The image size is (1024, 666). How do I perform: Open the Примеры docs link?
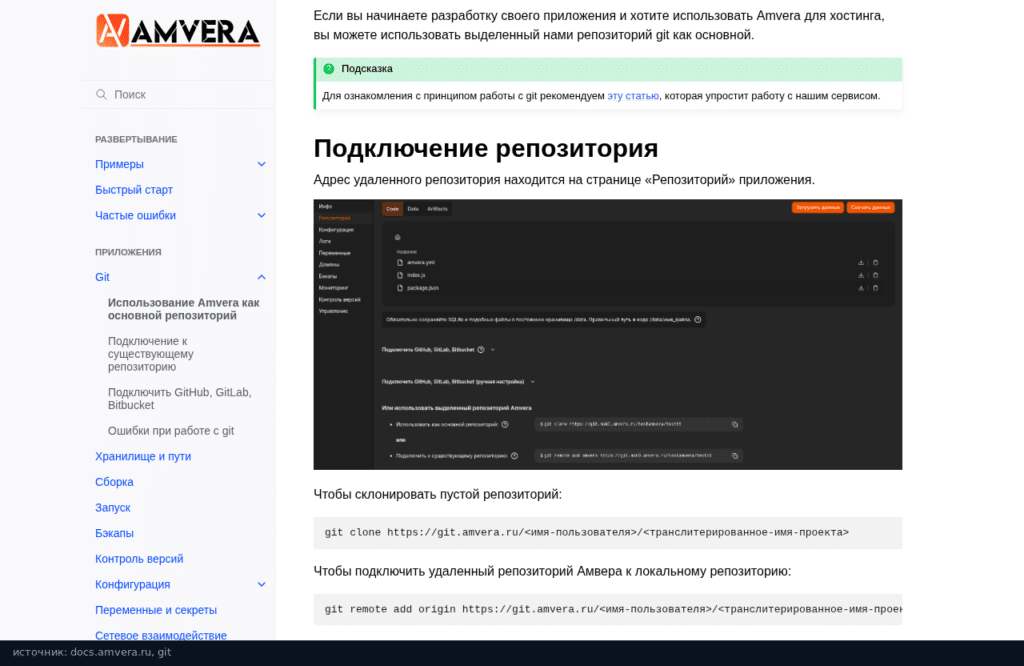[120, 165]
